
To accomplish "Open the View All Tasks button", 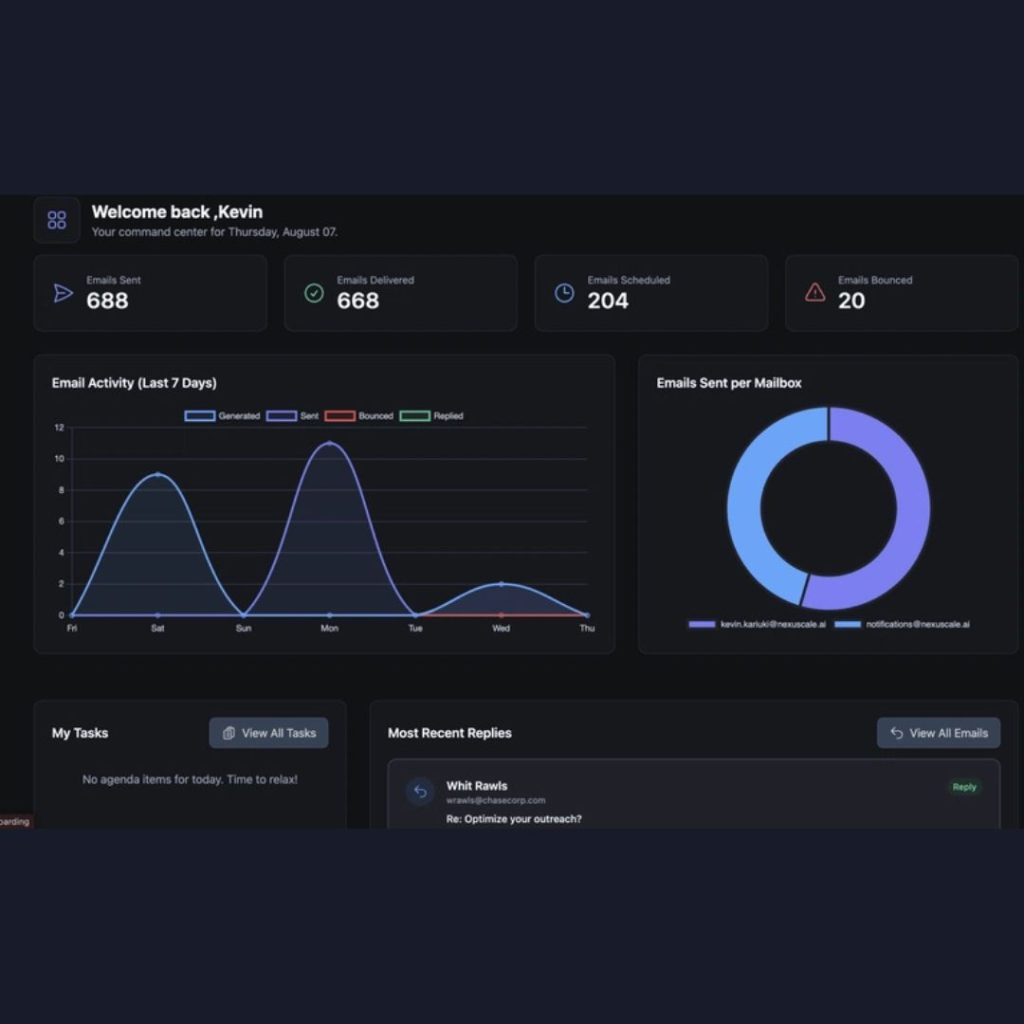I will click(x=268, y=733).
